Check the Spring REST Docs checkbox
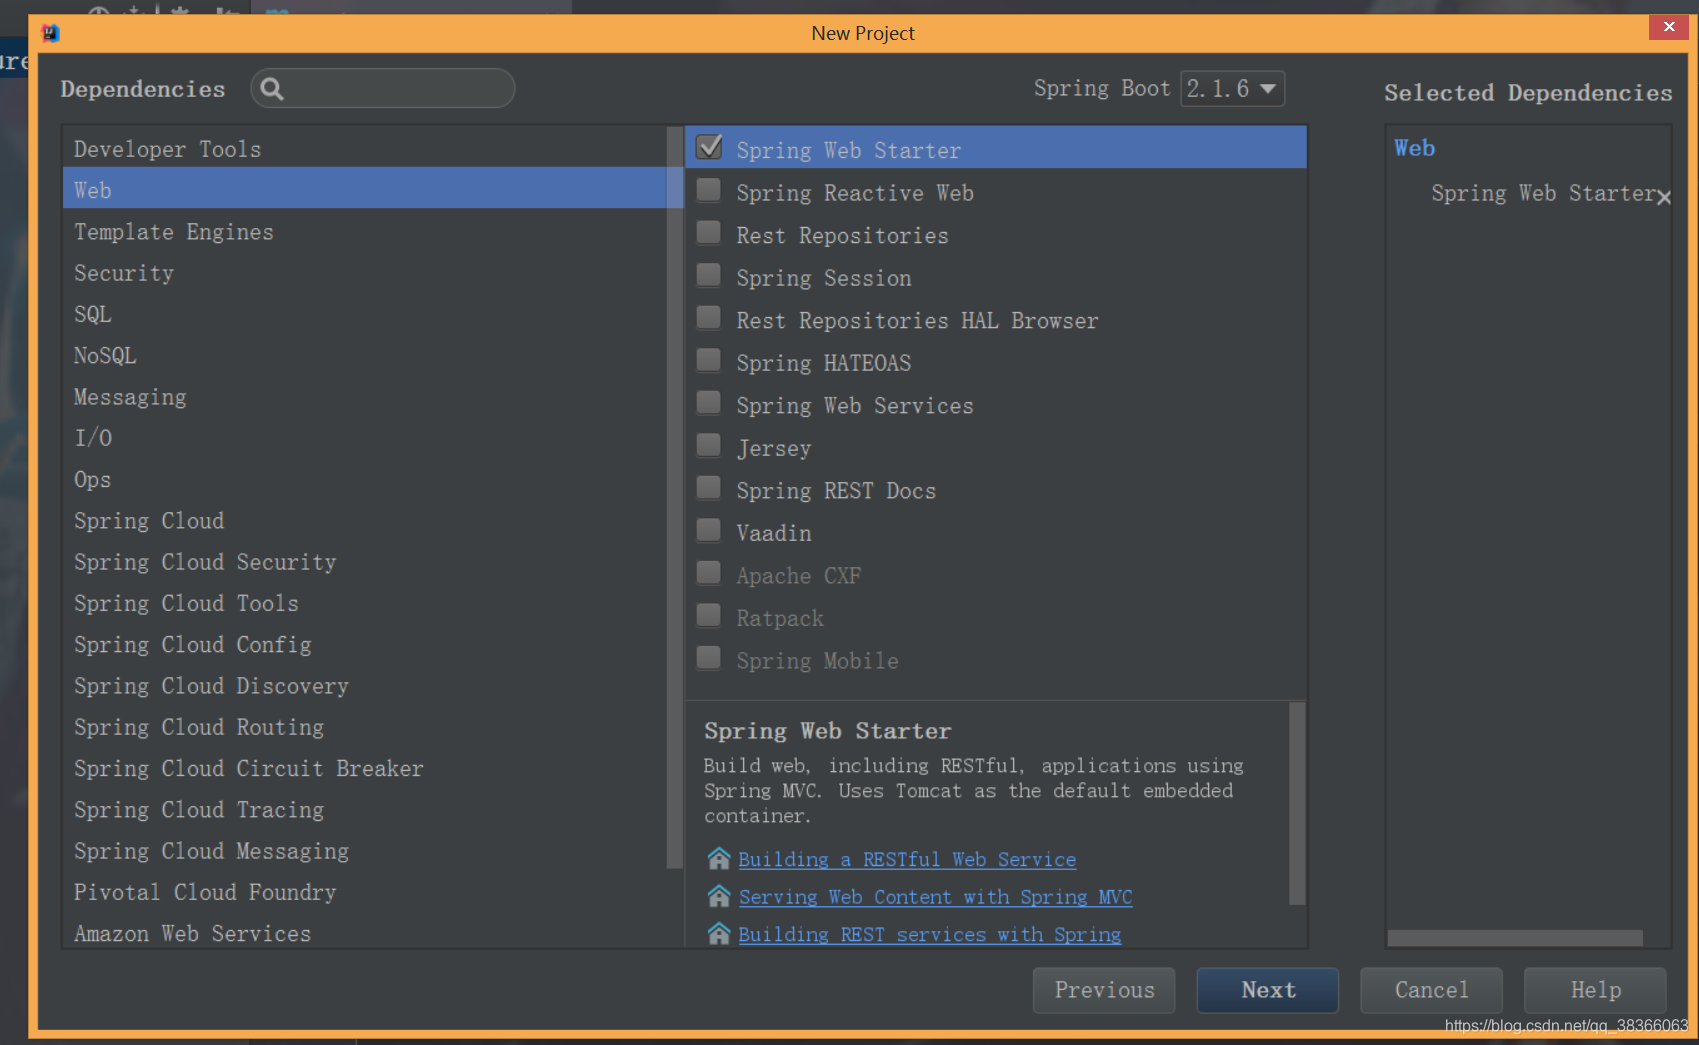Screen dimensions: 1699x1045 pyautogui.click(x=709, y=488)
